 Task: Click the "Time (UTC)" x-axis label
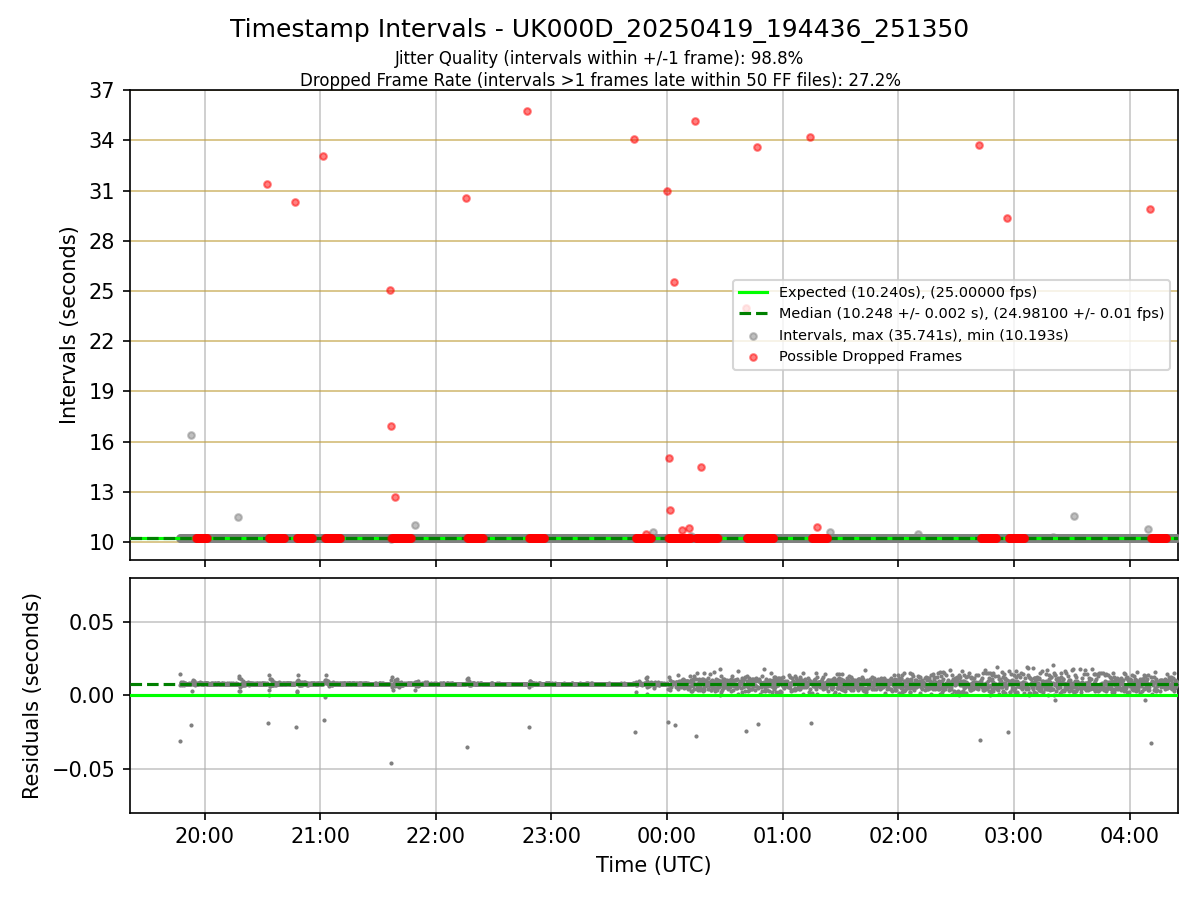click(653, 865)
